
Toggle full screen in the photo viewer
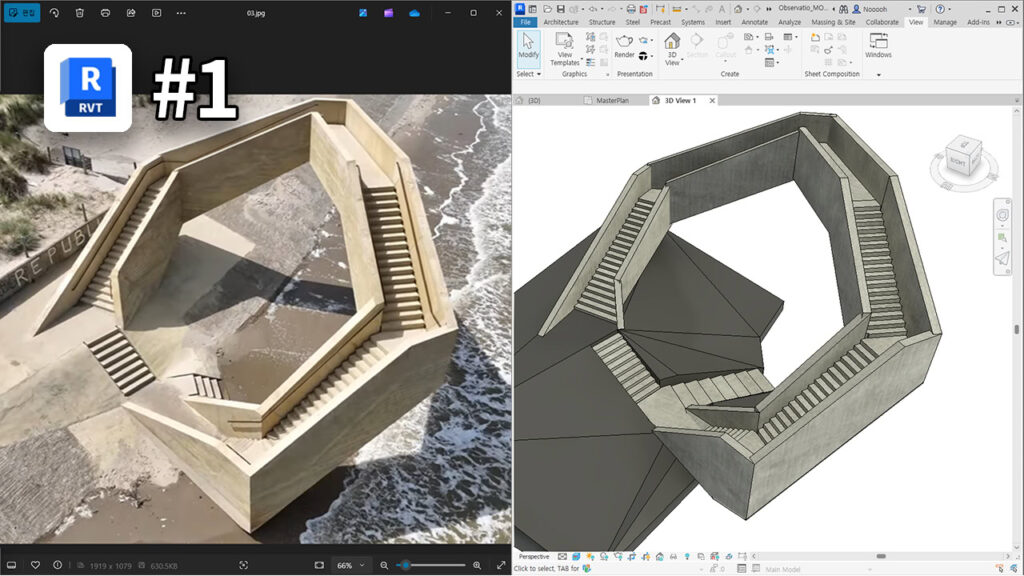point(501,565)
